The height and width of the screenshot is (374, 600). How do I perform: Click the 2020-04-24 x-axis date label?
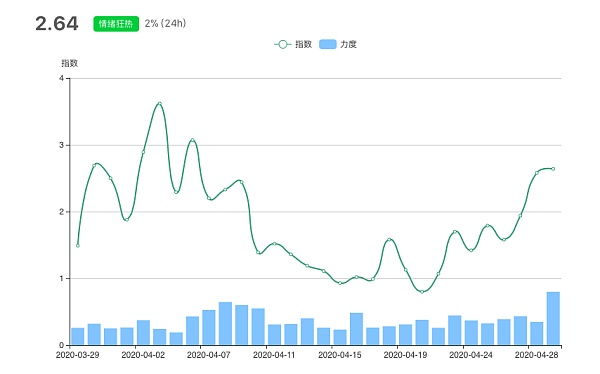coord(471,355)
